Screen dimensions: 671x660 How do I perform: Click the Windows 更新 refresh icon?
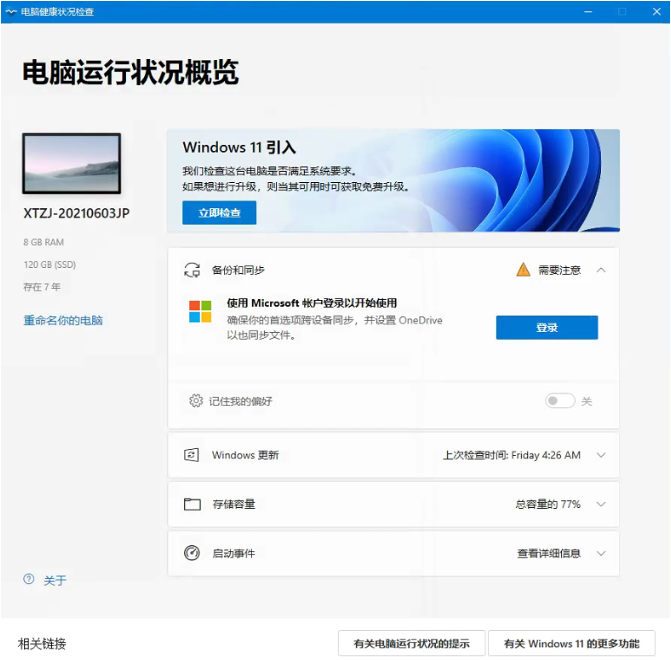click(x=191, y=455)
